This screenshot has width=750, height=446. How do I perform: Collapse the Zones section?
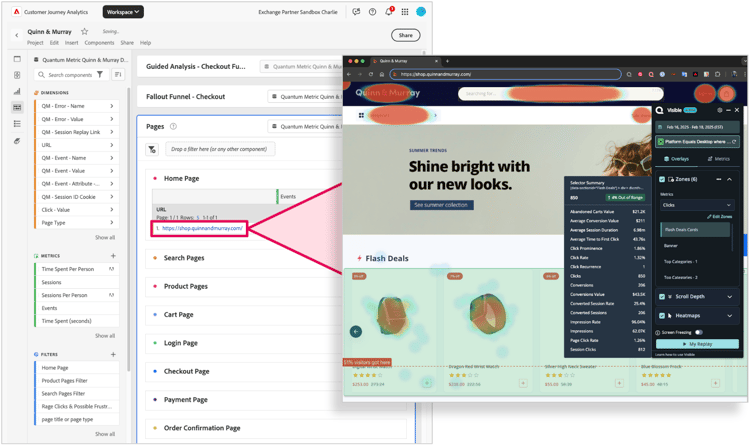pyautogui.click(x=729, y=179)
